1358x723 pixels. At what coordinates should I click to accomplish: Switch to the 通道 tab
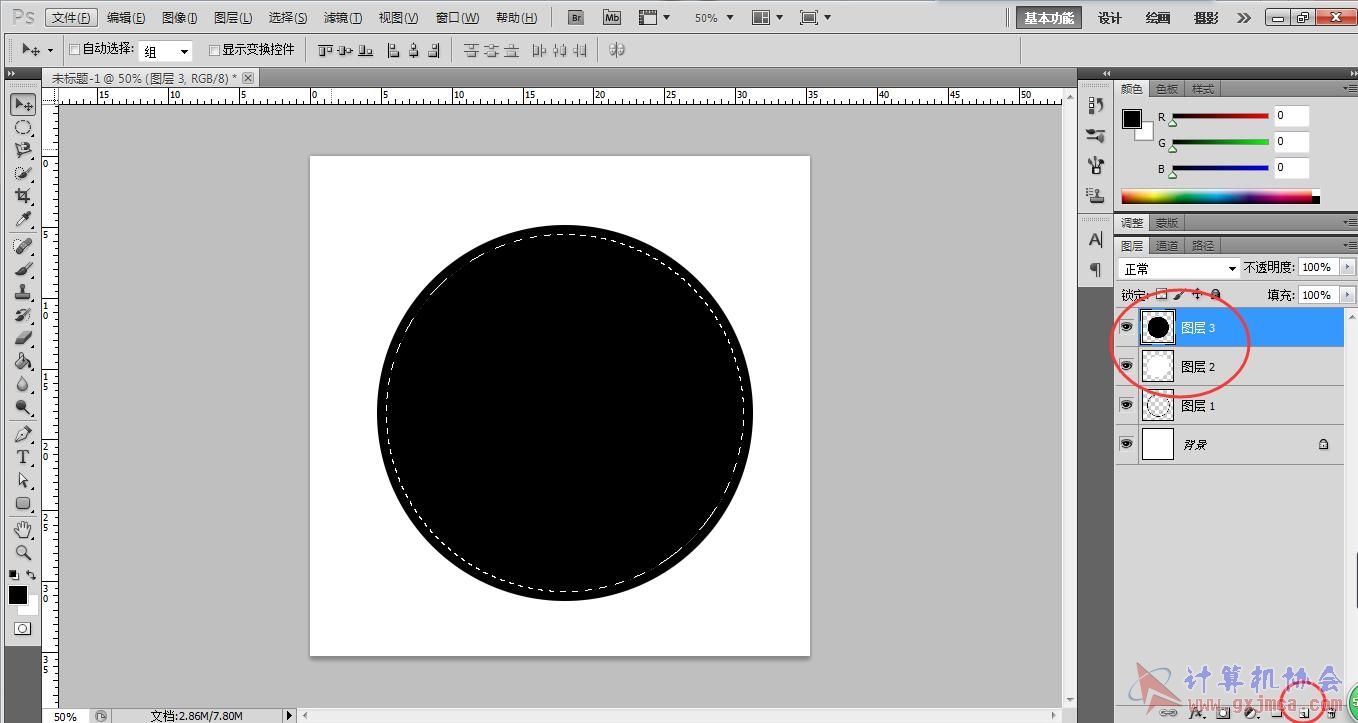pyautogui.click(x=1167, y=245)
